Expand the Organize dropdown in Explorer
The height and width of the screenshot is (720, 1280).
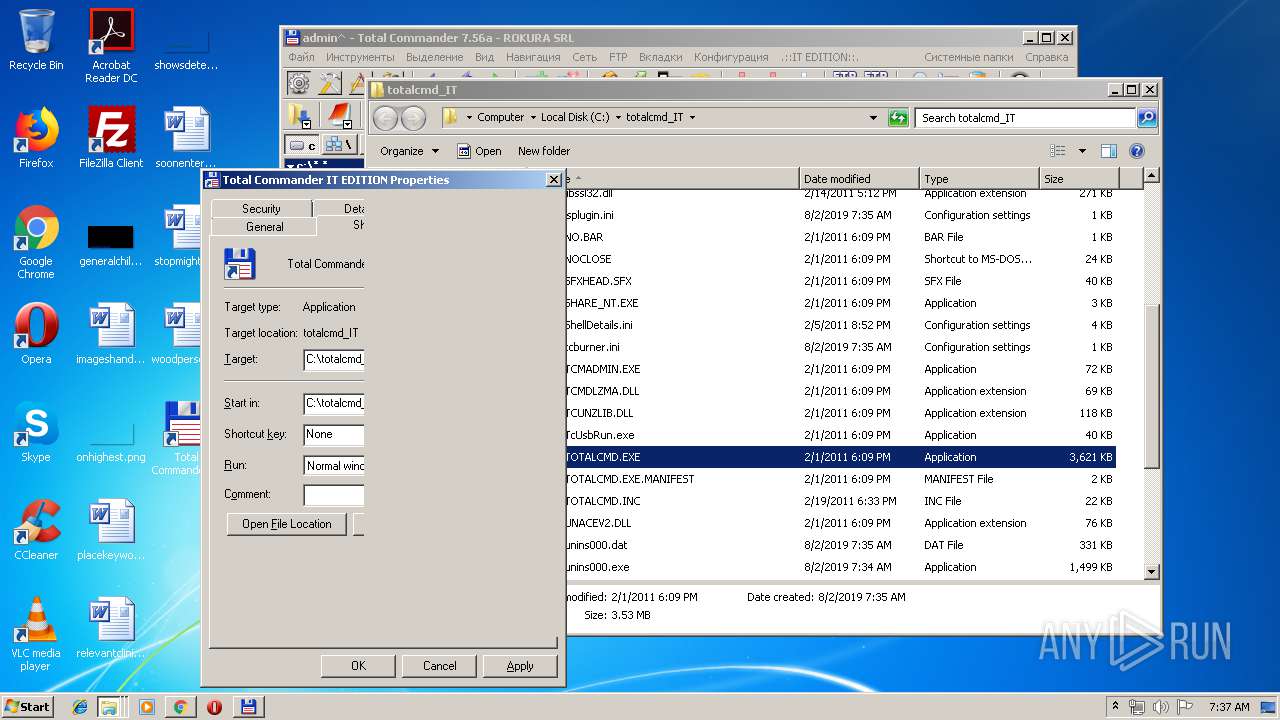pos(409,151)
